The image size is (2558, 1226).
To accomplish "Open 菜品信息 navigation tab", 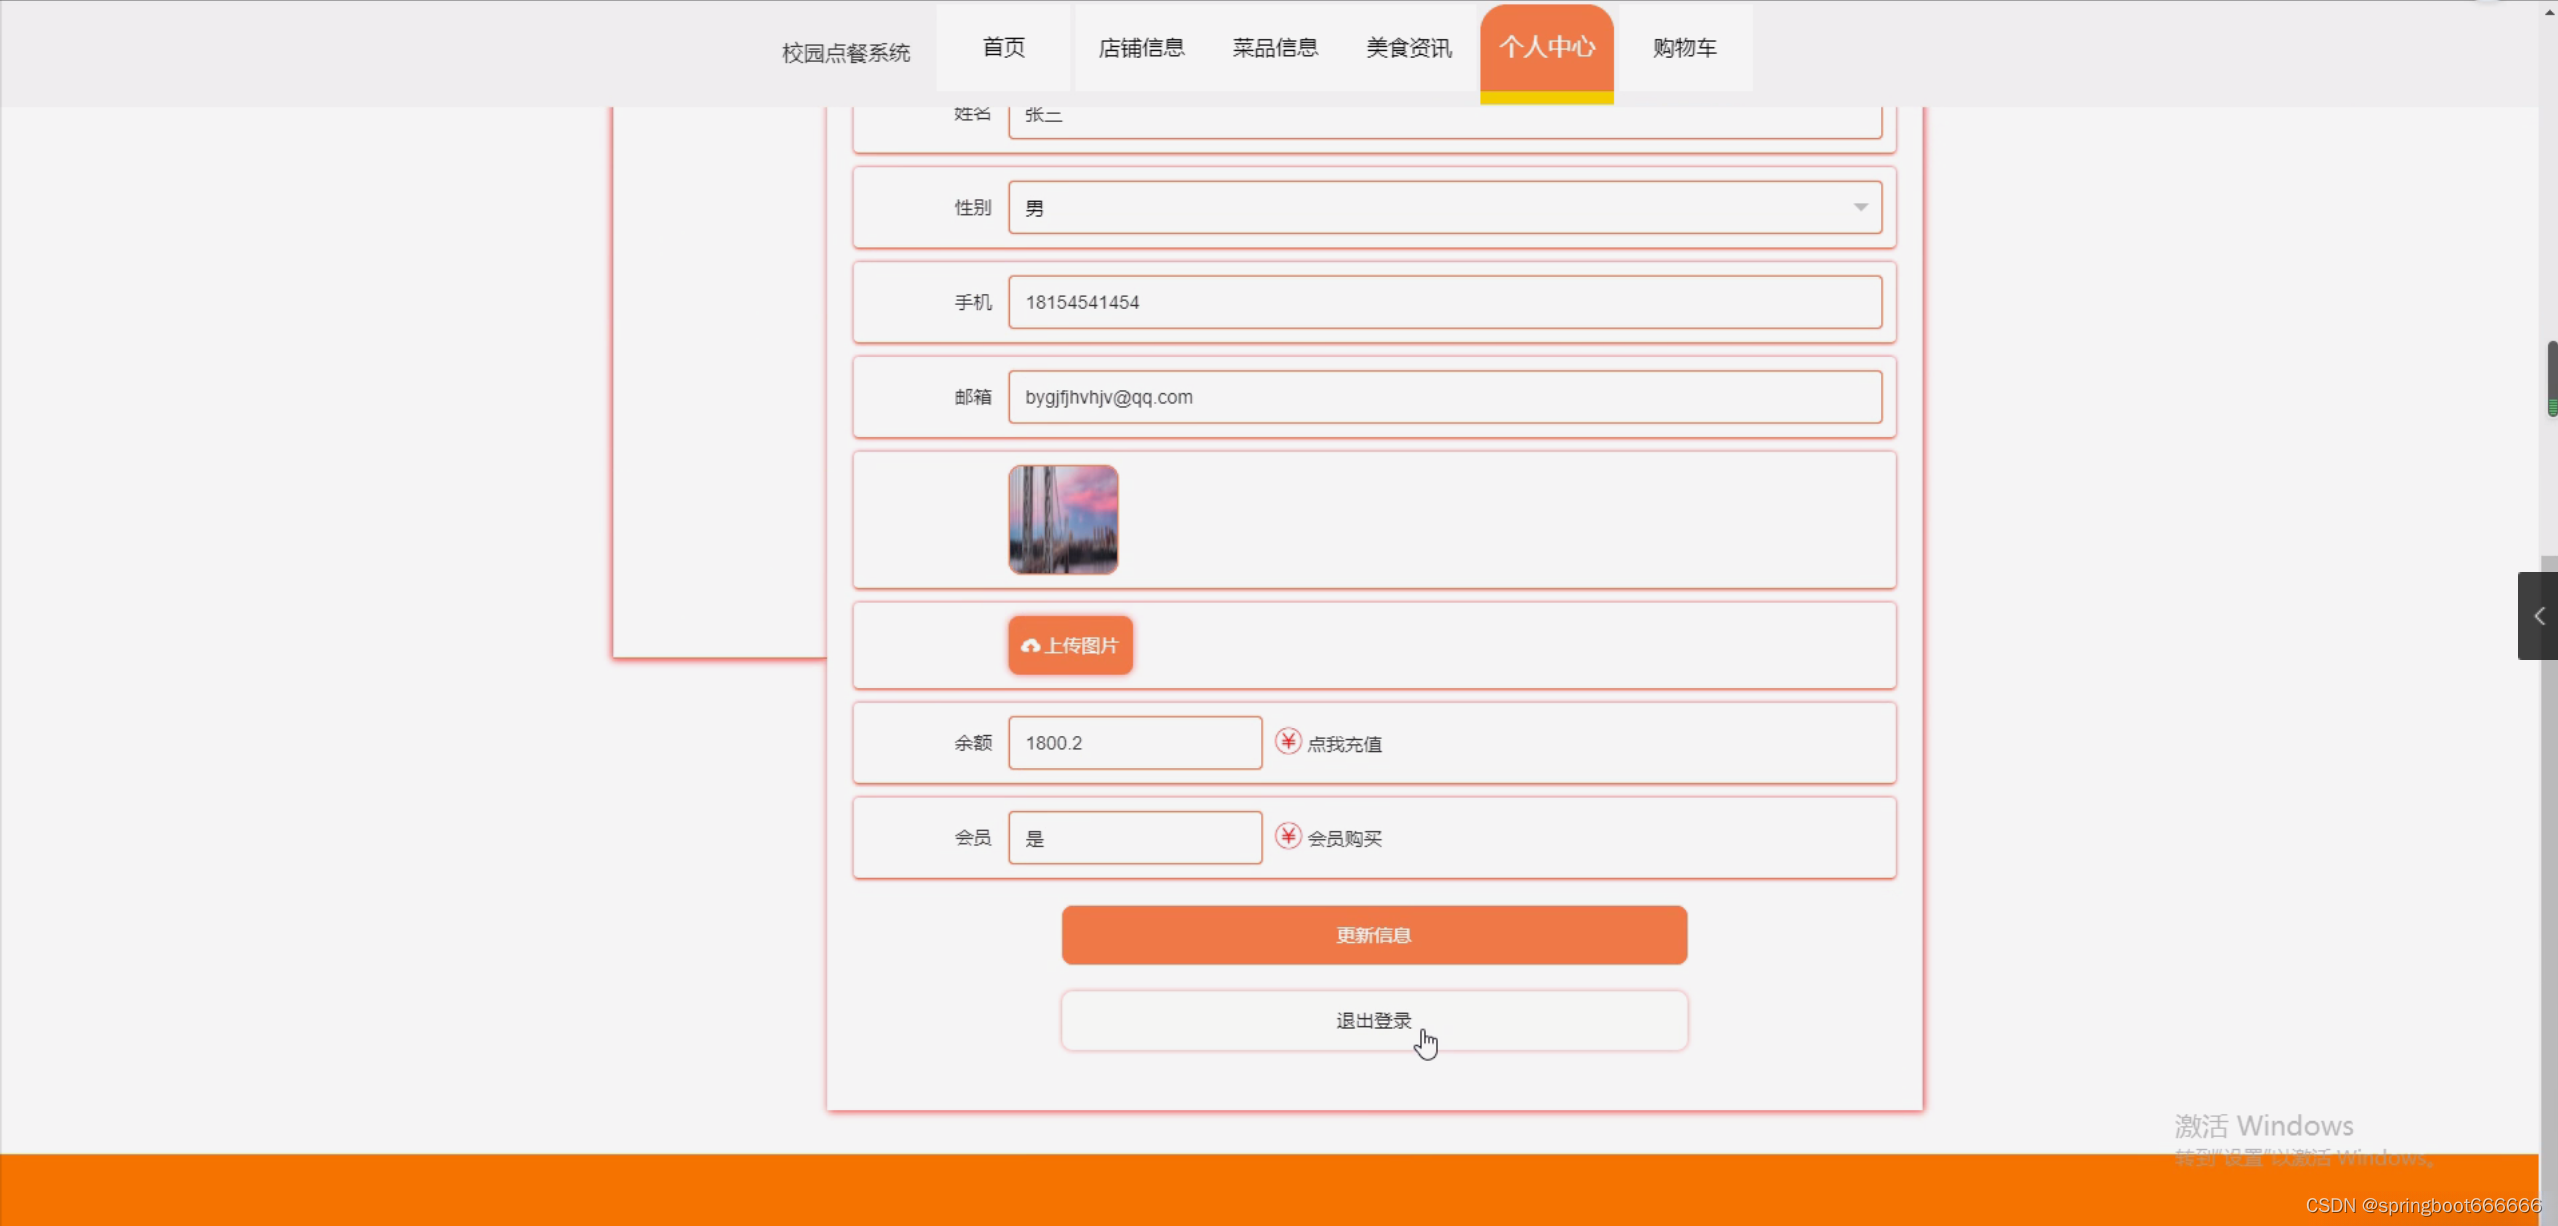I will coord(1275,48).
